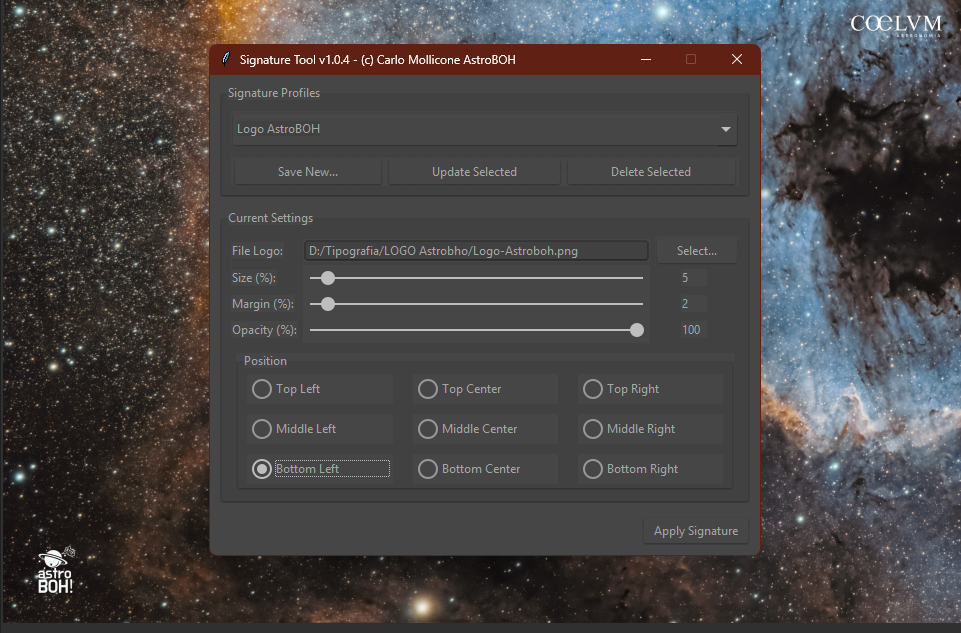The height and width of the screenshot is (633, 961).
Task: Click the astroBOH logo watermark on image
Action: click(x=56, y=568)
